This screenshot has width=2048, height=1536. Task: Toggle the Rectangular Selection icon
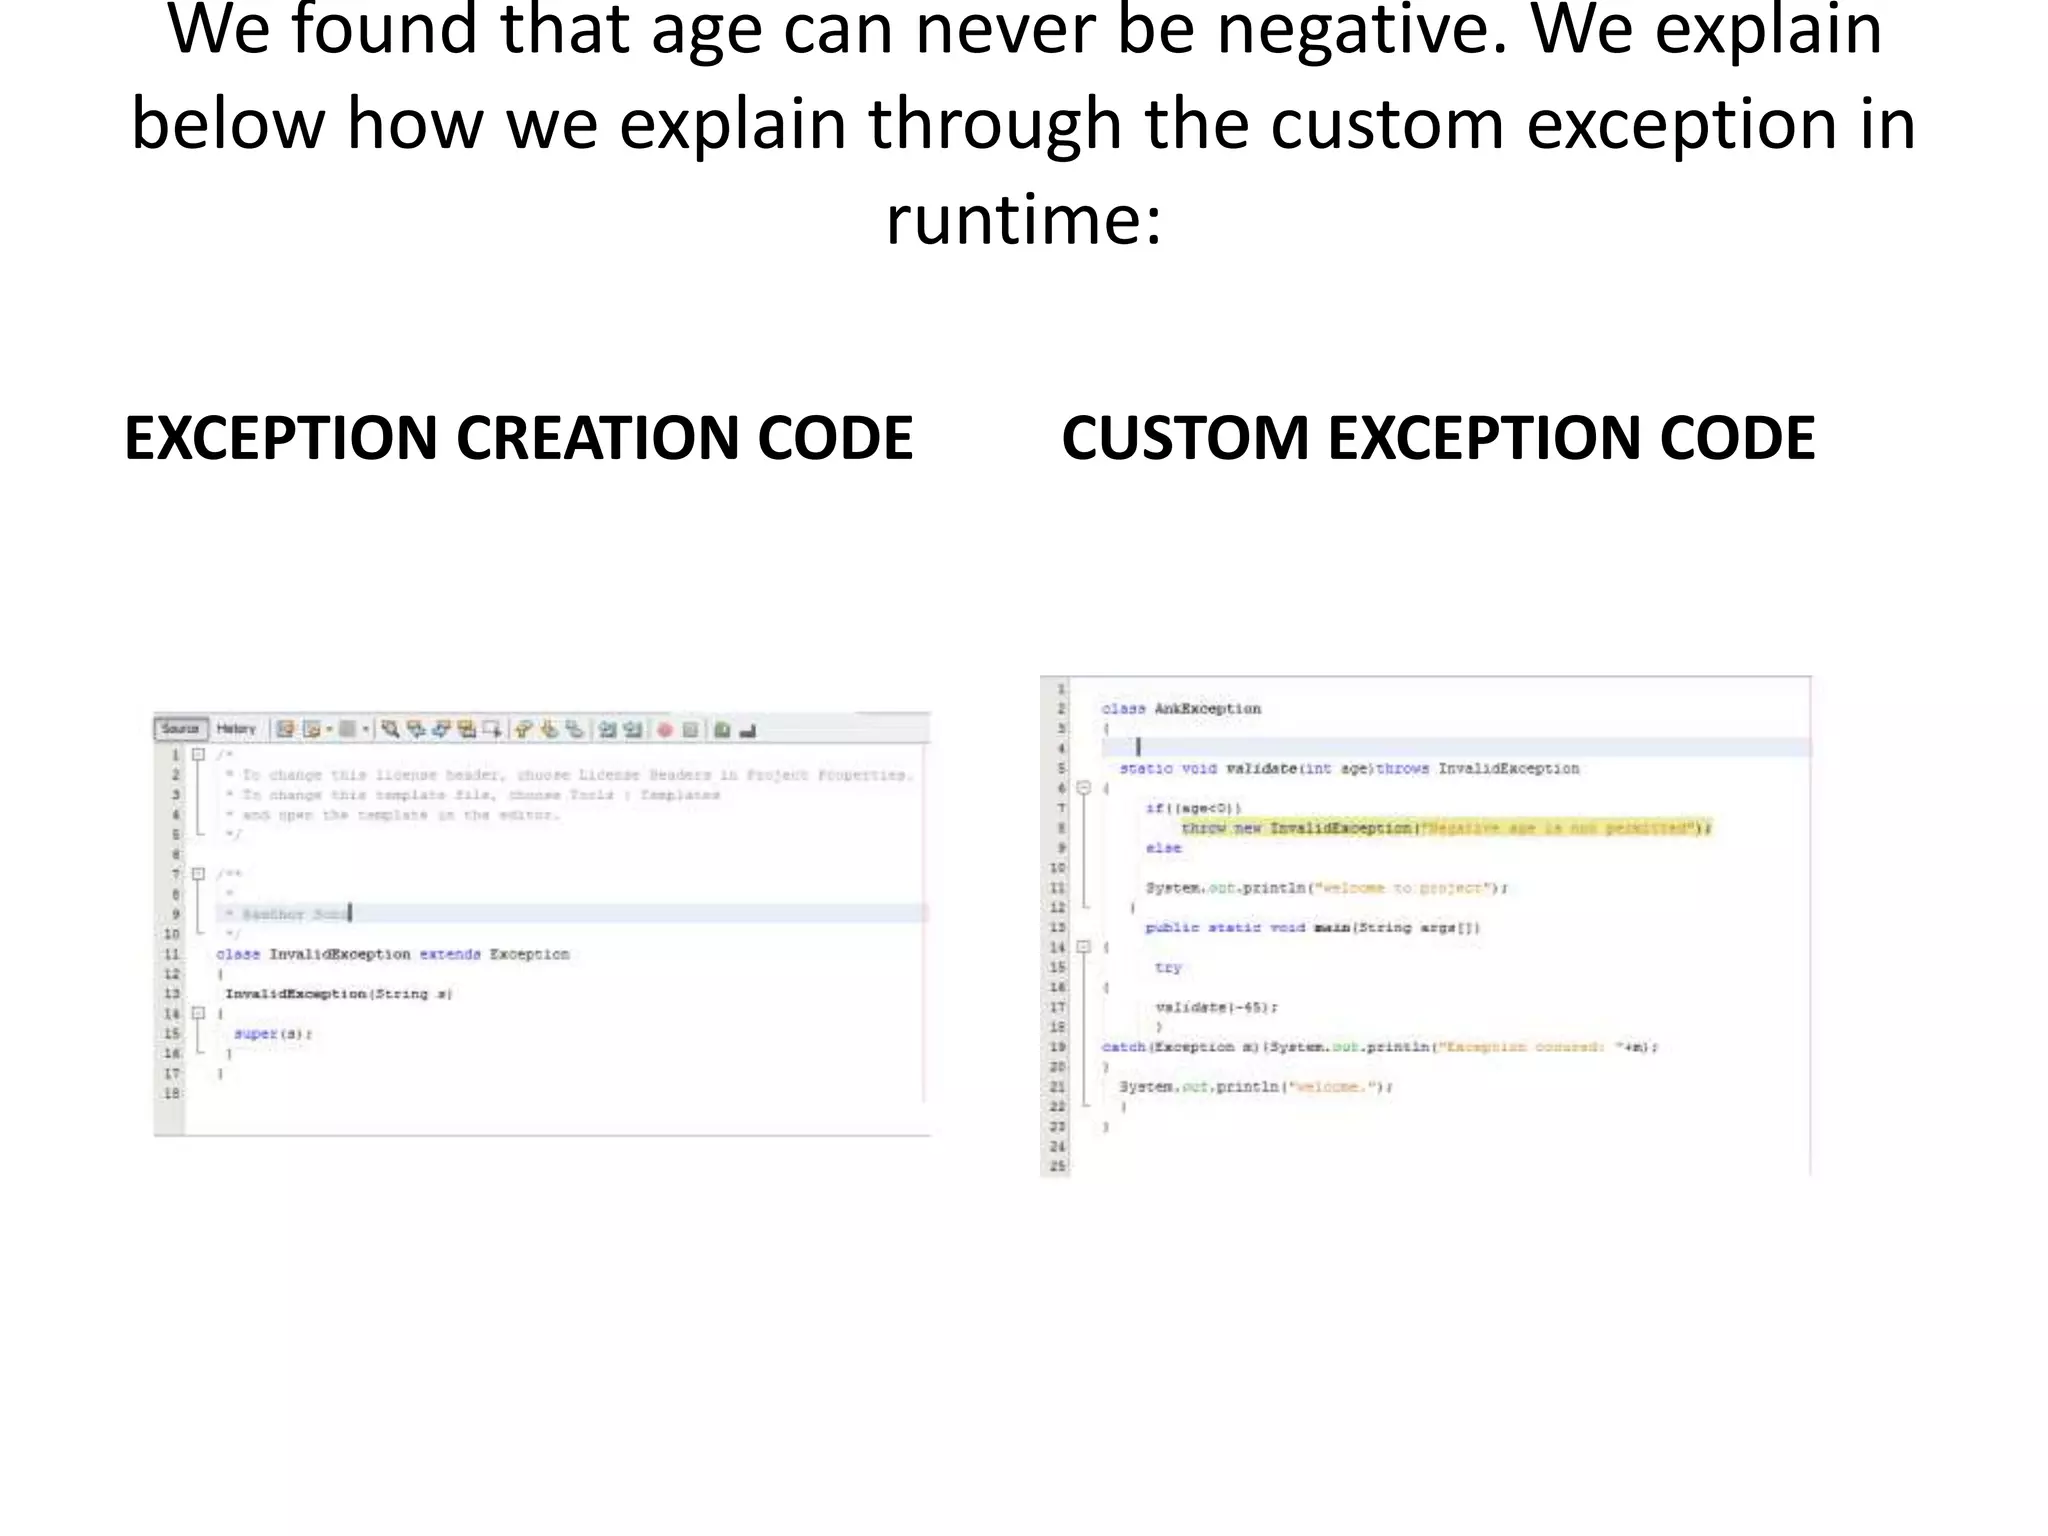pyautogui.click(x=492, y=729)
